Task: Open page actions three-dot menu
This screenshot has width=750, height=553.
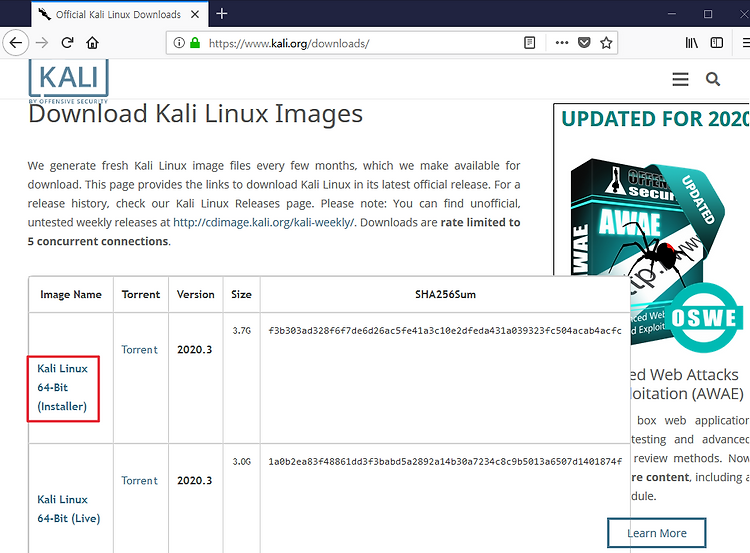Action: 562,43
